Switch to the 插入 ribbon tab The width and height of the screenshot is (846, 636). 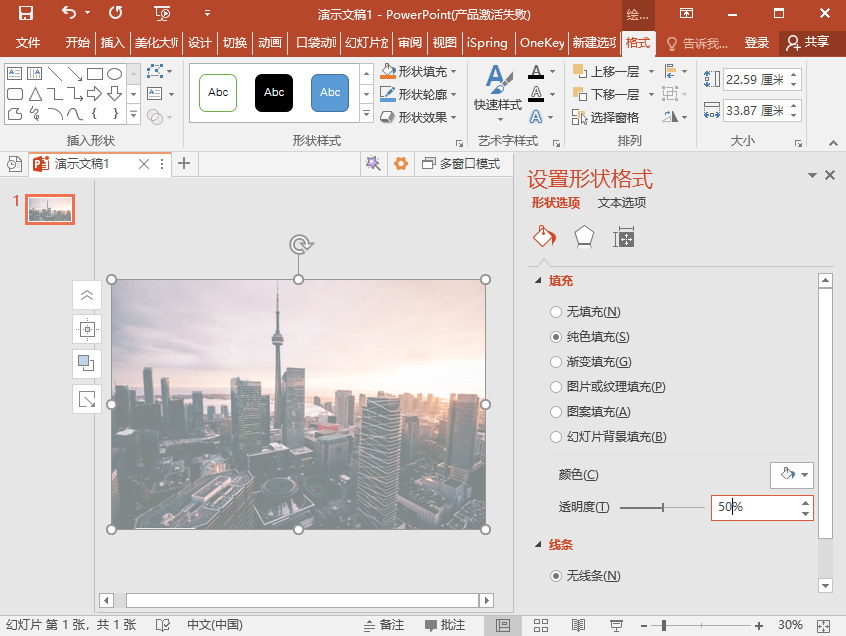coord(112,43)
